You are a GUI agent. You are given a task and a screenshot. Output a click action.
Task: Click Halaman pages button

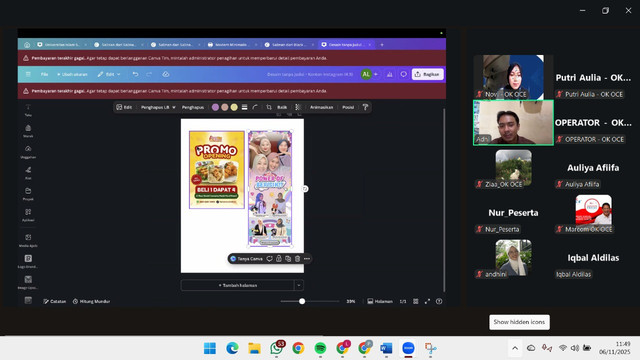click(380, 301)
